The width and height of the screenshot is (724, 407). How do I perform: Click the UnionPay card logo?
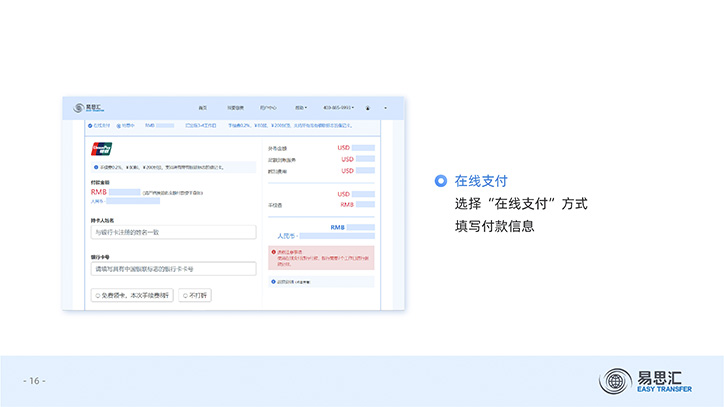click(102, 149)
